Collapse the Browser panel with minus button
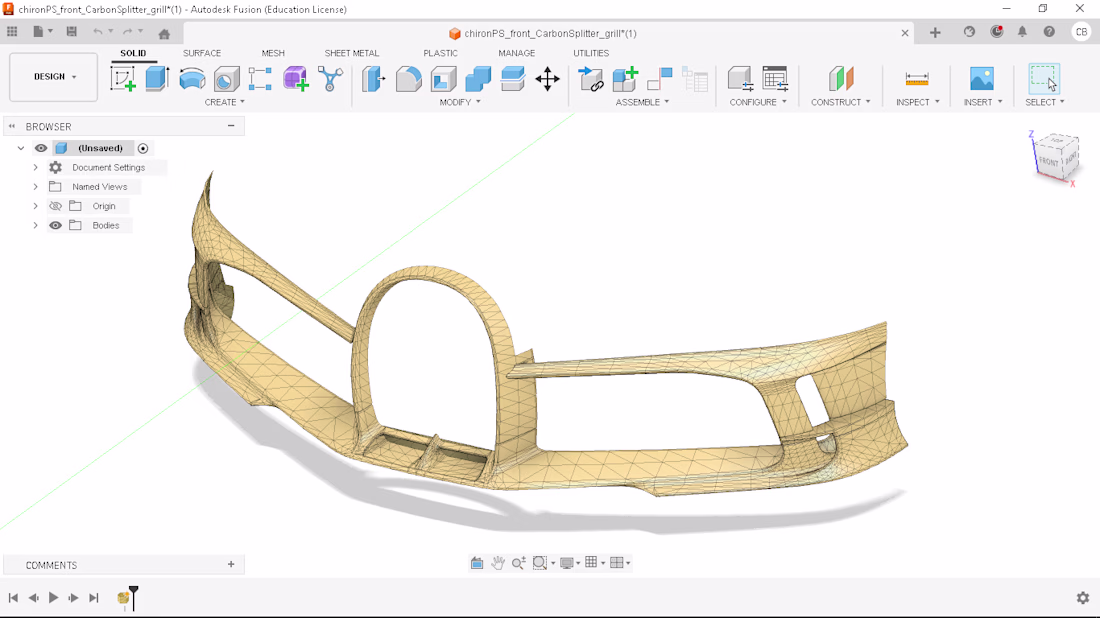This screenshot has width=1100, height=618. [x=231, y=126]
